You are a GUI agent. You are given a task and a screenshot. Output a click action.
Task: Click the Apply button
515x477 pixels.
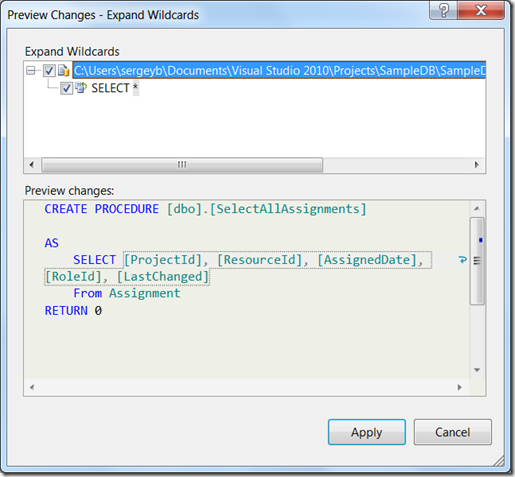(367, 432)
